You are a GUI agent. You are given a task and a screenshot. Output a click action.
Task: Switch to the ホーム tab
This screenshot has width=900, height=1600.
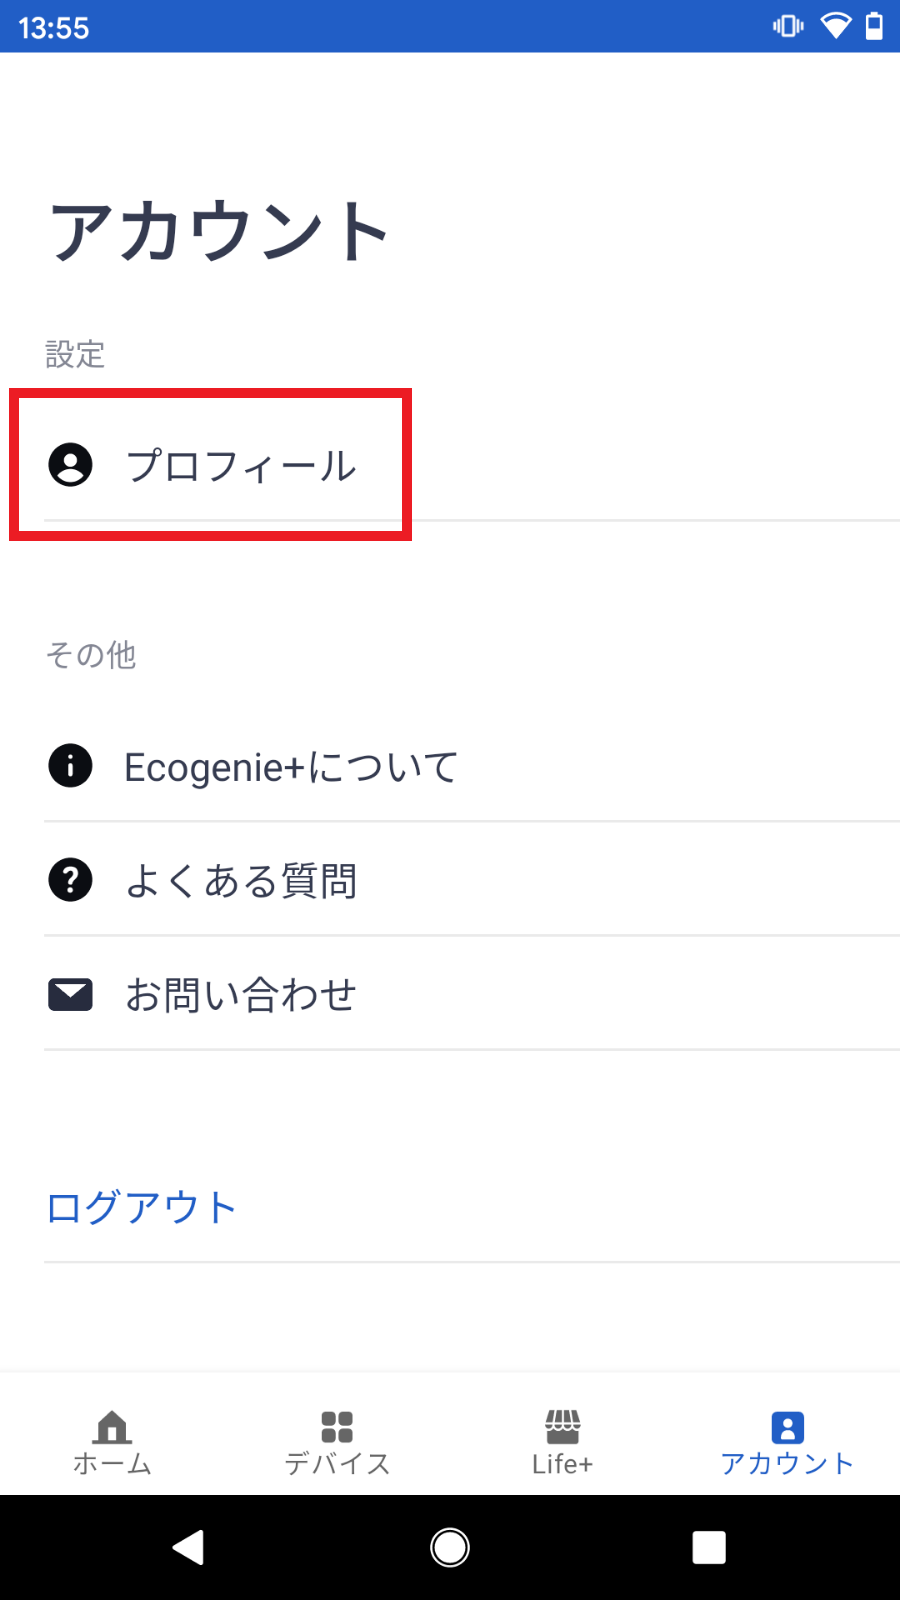click(x=112, y=1464)
